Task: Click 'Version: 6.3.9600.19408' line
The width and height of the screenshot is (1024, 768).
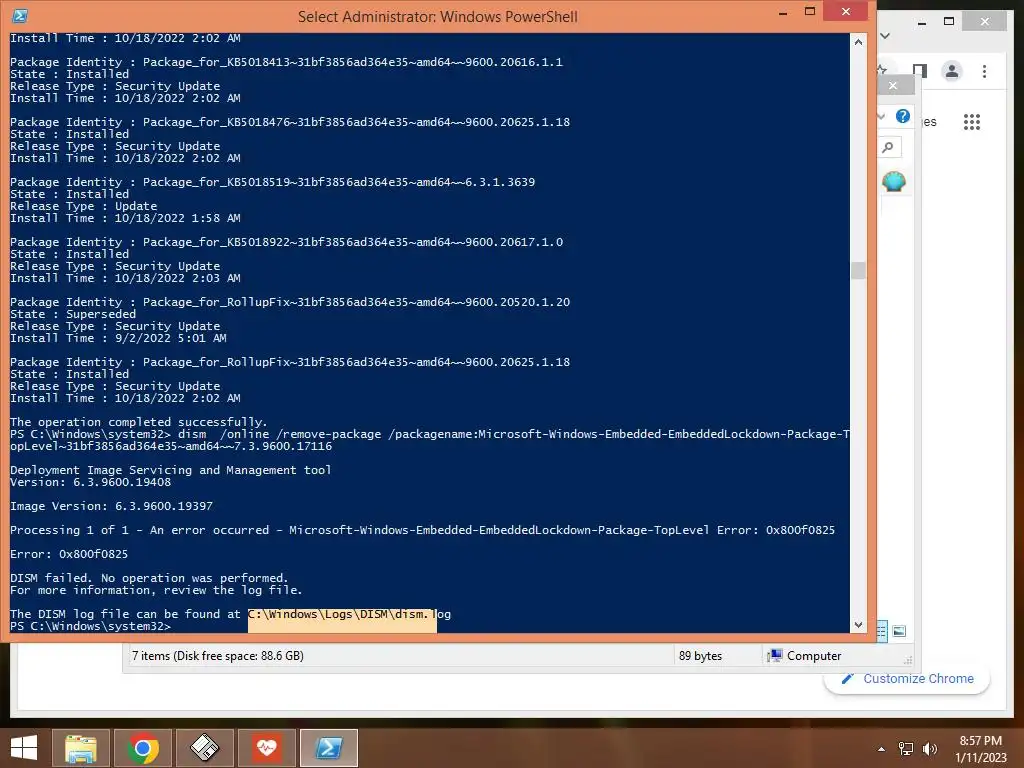Action: coord(90,482)
